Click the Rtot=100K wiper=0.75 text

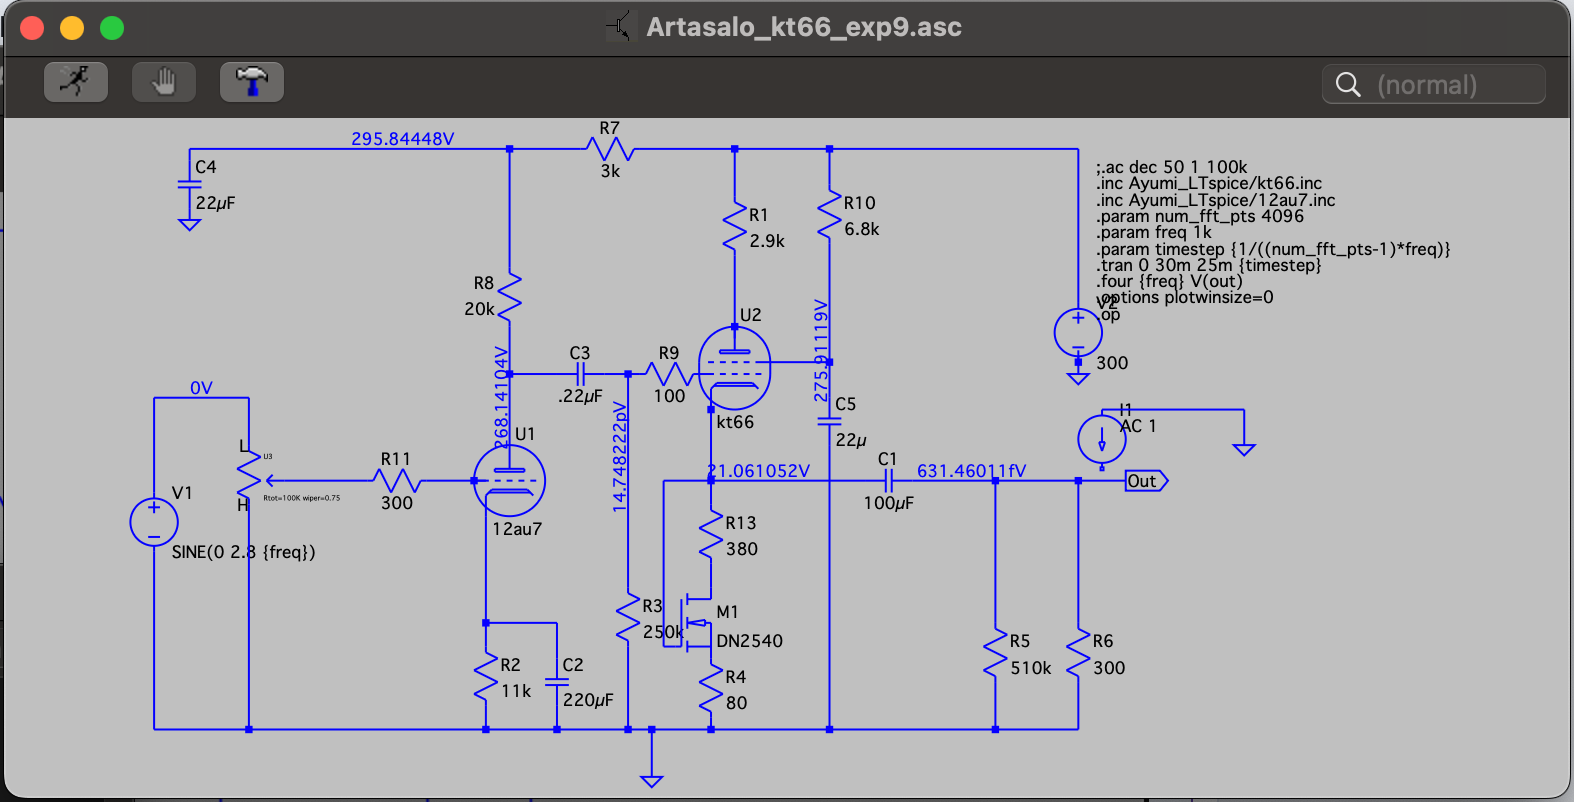click(301, 498)
